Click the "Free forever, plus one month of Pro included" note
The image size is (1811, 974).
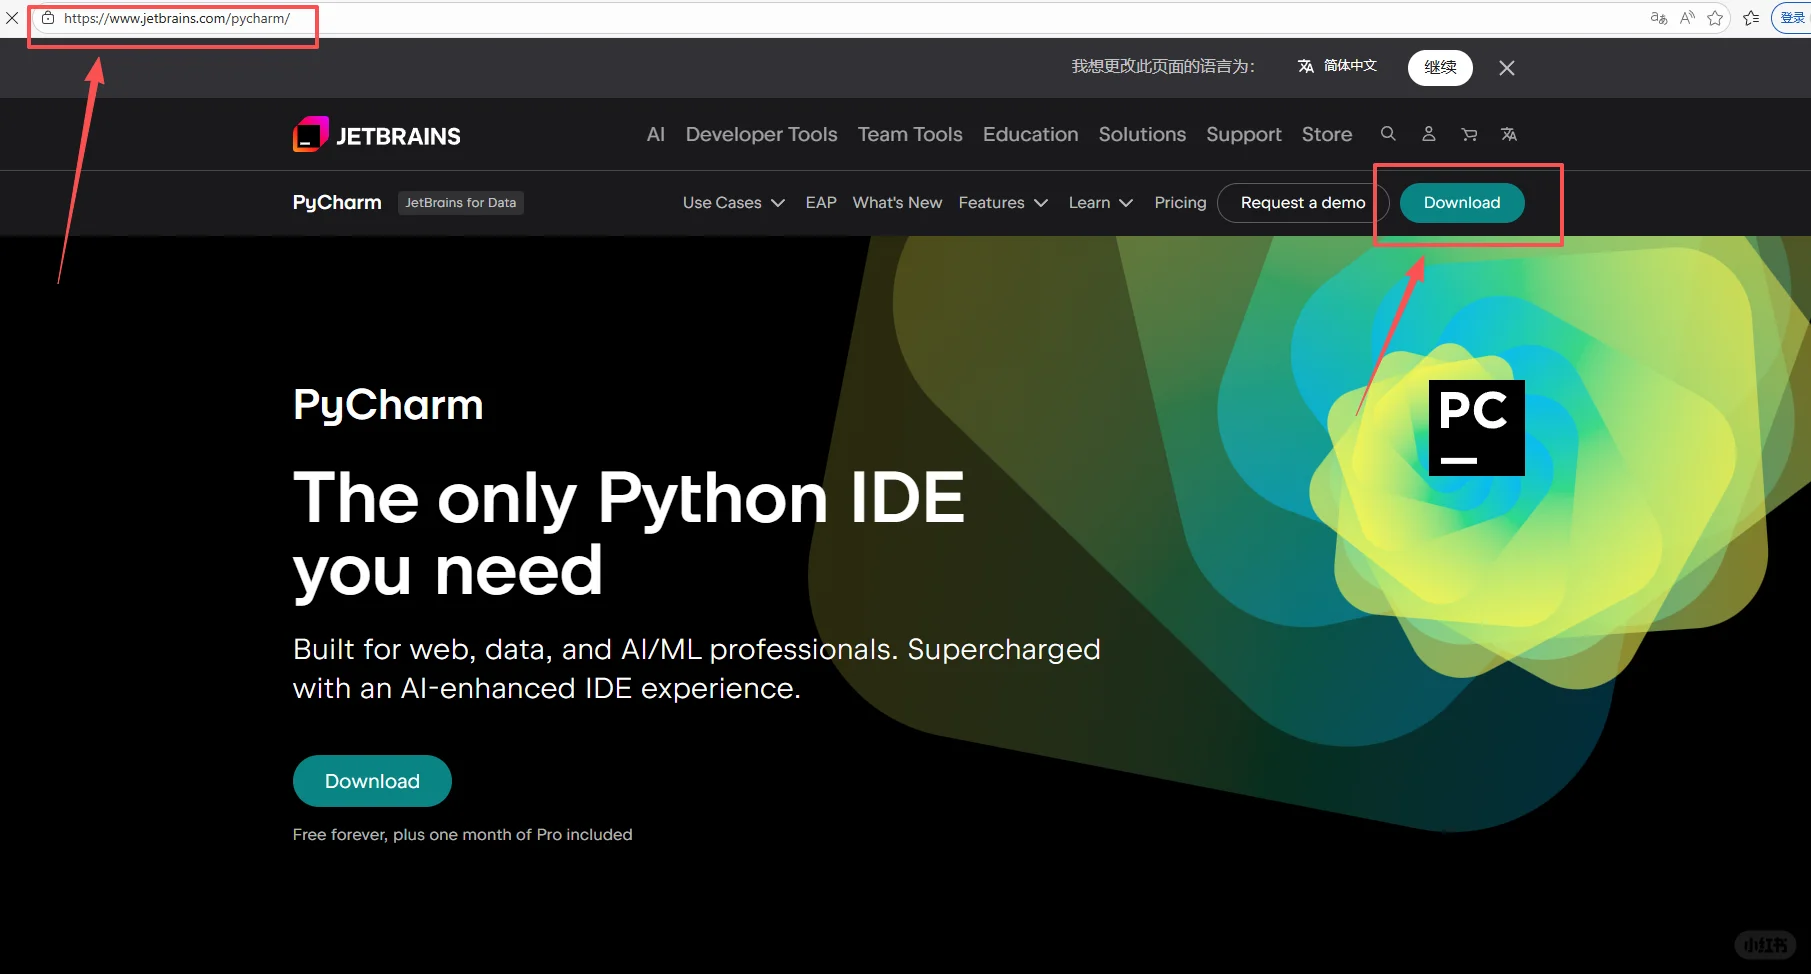coord(463,835)
